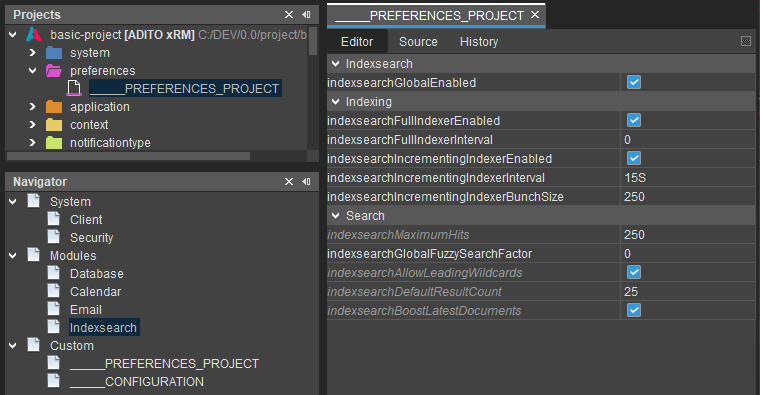Close the PREFERENCES_PROJECT editor tab
760x395 pixels.
point(535,15)
